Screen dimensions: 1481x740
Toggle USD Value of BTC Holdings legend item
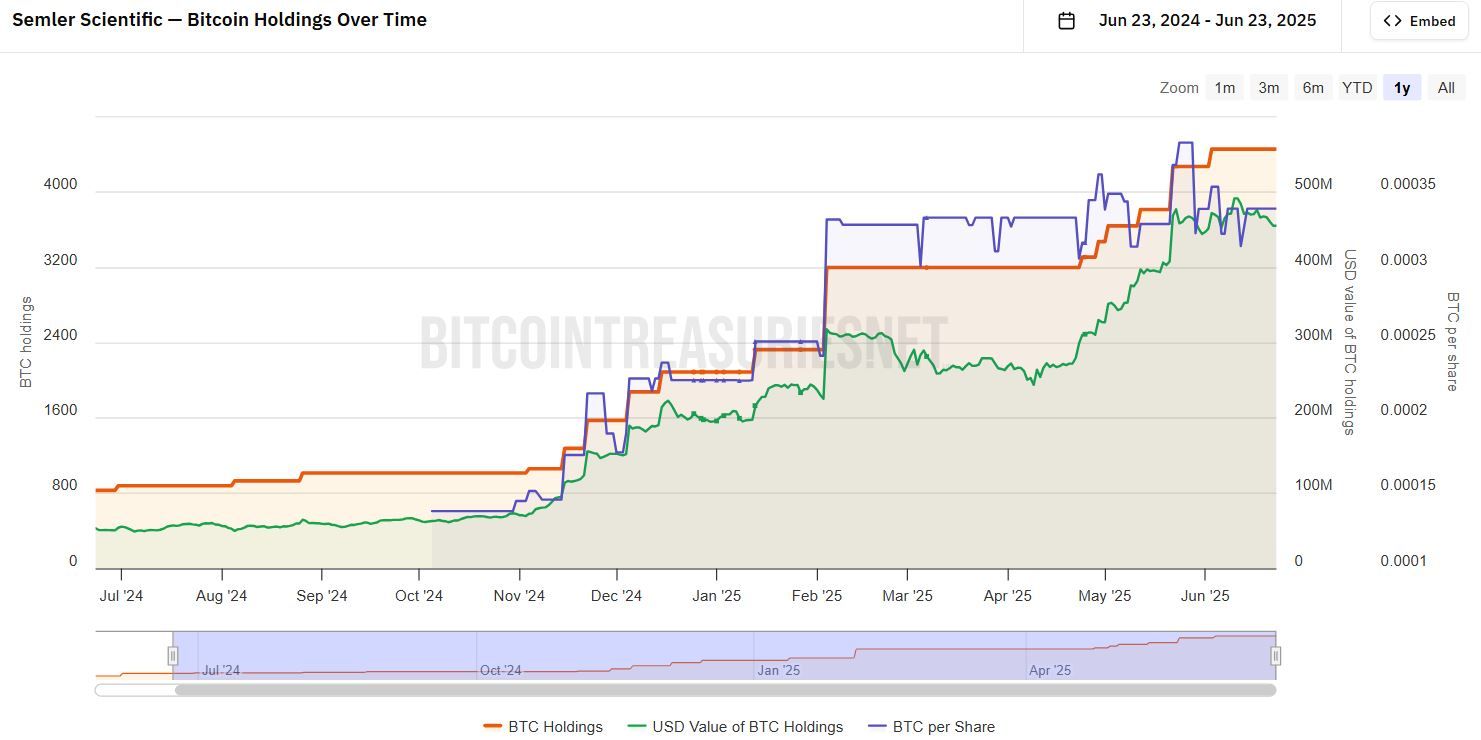[x=735, y=727]
